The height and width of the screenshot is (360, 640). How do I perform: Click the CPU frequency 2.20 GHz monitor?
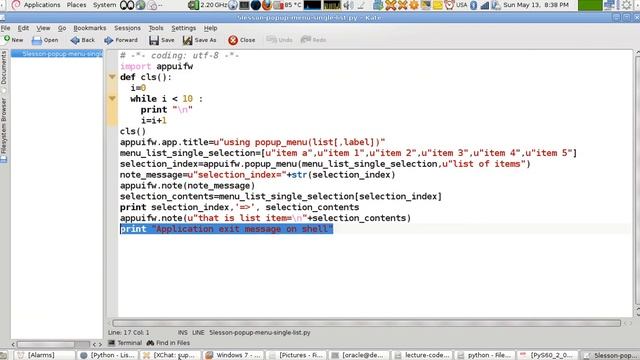click(x=209, y=5)
